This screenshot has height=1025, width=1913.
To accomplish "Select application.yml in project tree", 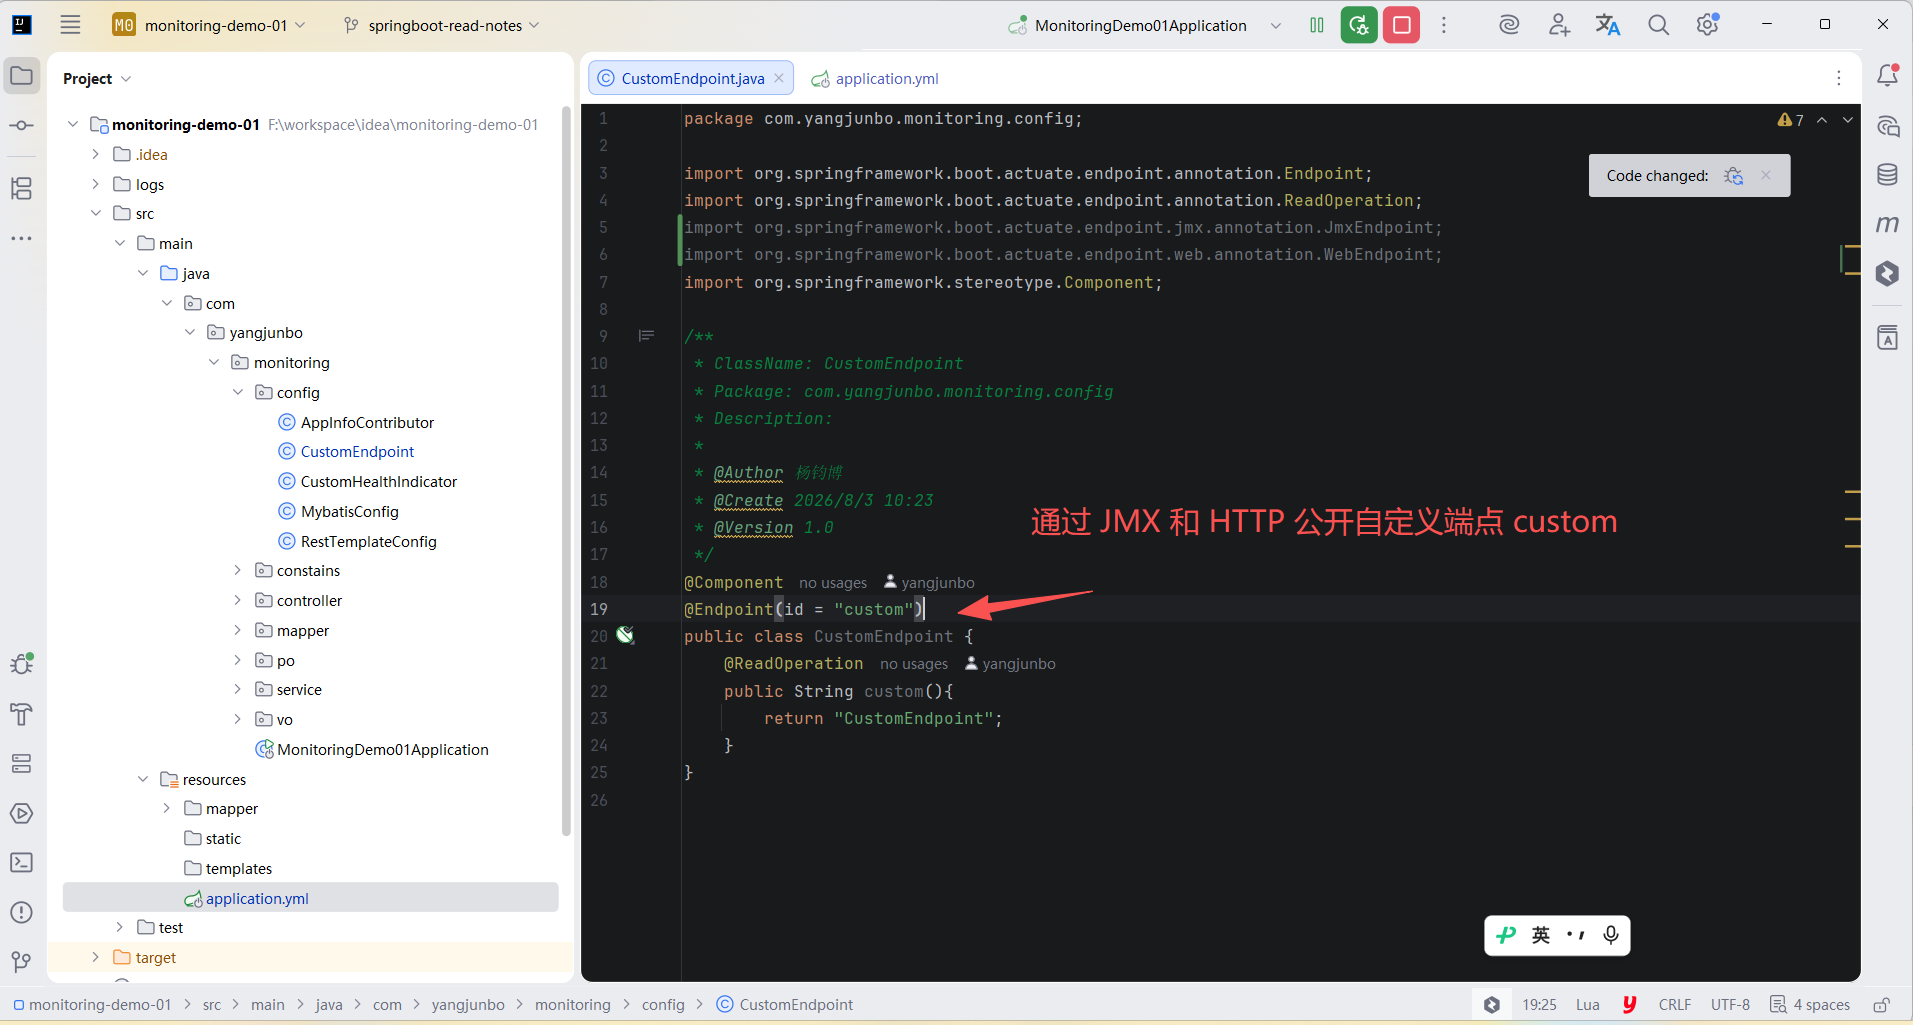I will (310, 898).
